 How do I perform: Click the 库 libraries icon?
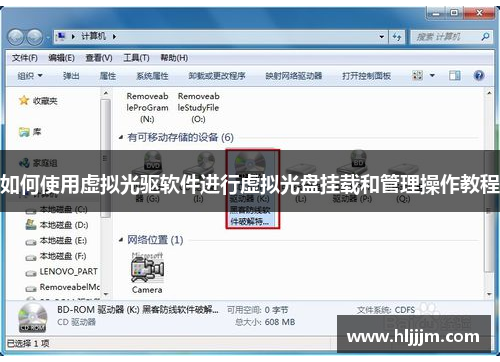pos(24,132)
